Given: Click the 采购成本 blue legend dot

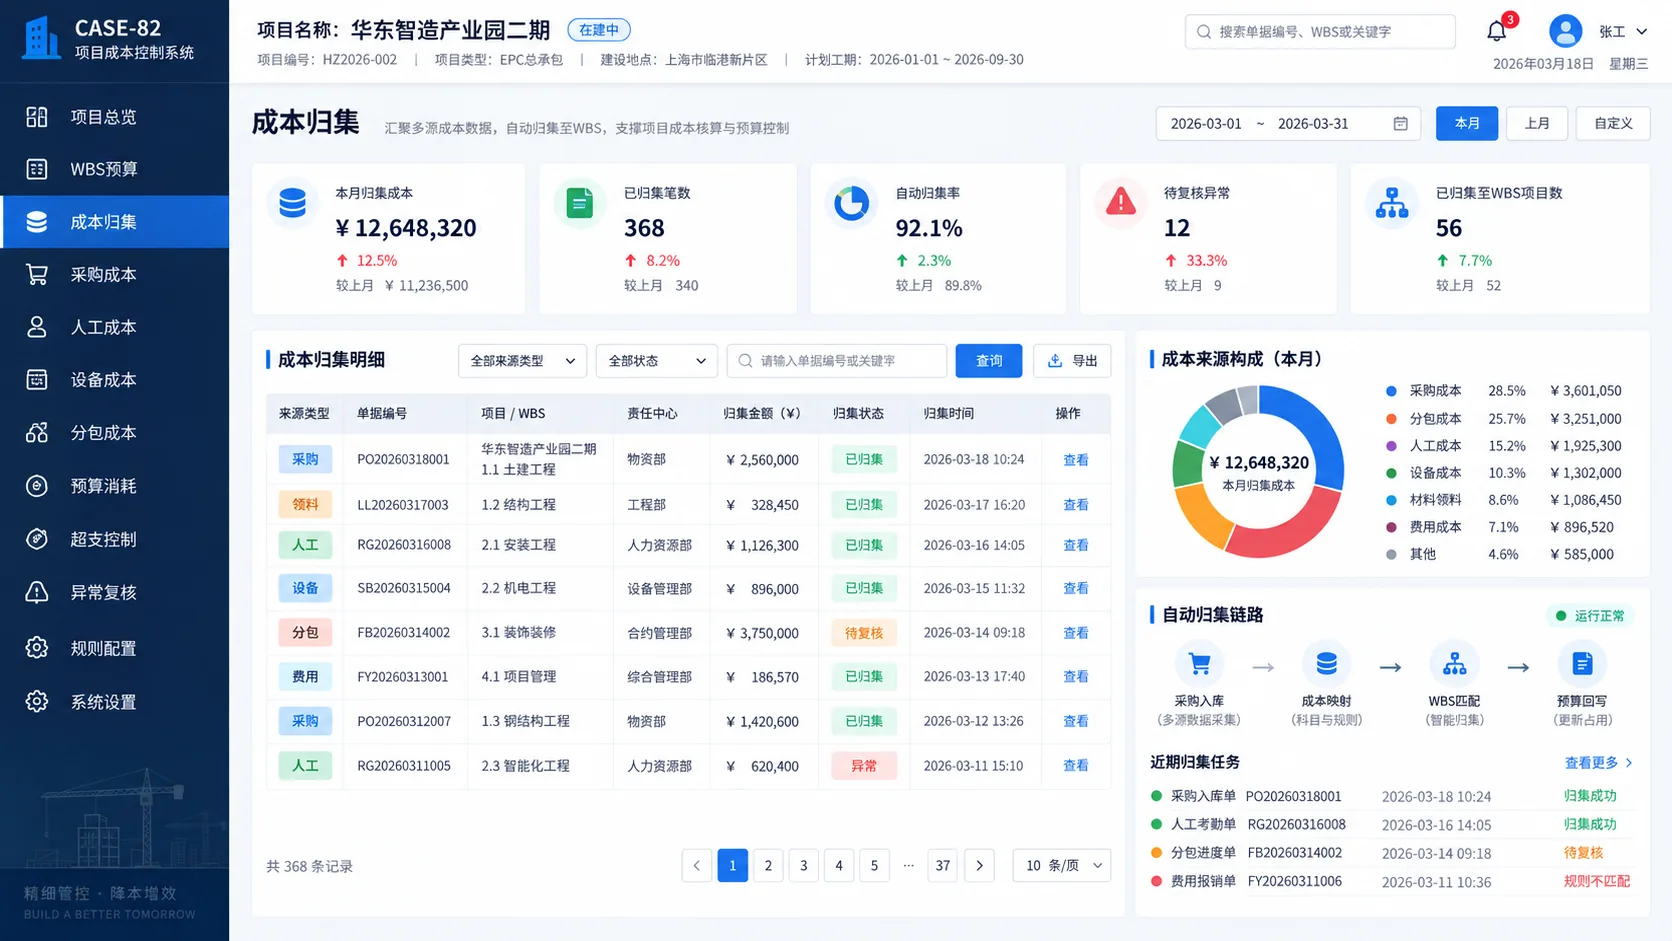Looking at the screenshot, I should [1391, 391].
